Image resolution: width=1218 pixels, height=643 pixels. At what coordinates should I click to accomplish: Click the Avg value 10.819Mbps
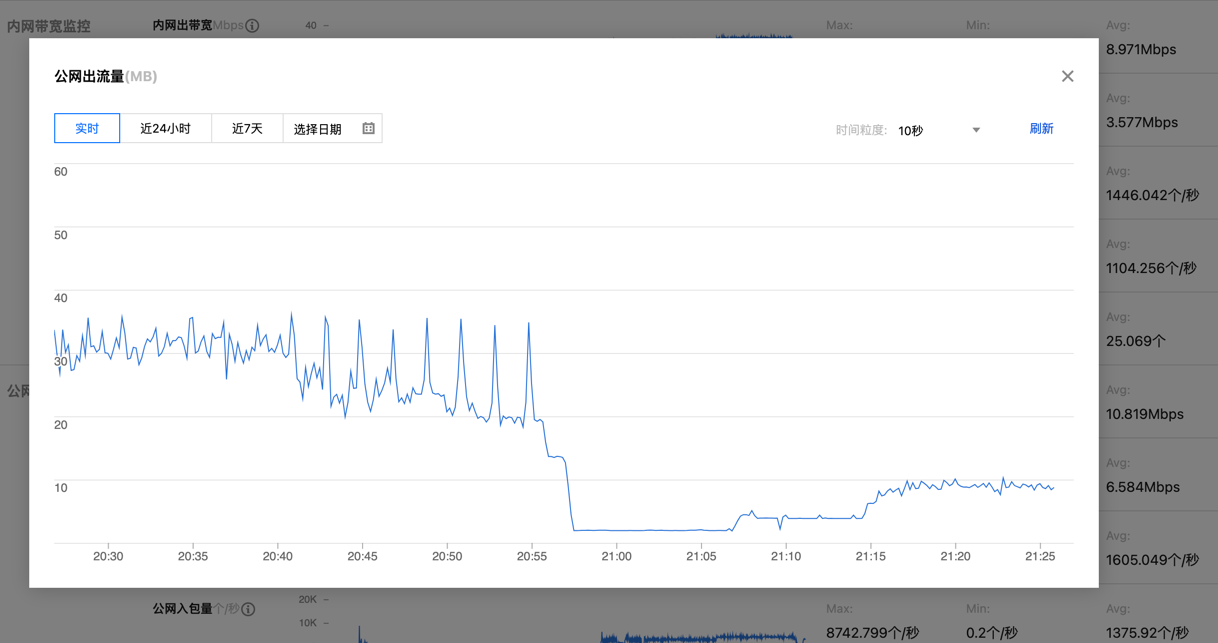tap(1145, 414)
